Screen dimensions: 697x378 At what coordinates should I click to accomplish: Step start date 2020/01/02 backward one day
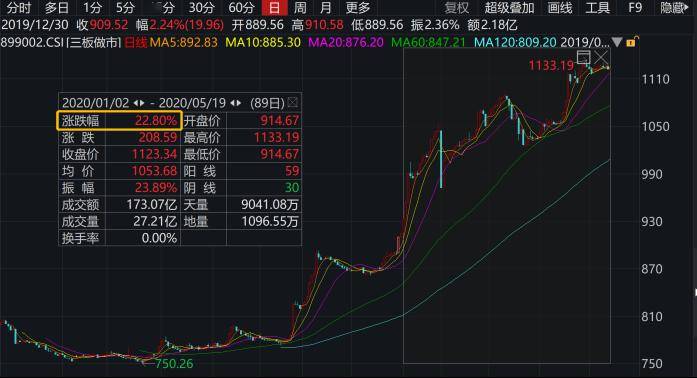click(x=136, y=103)
